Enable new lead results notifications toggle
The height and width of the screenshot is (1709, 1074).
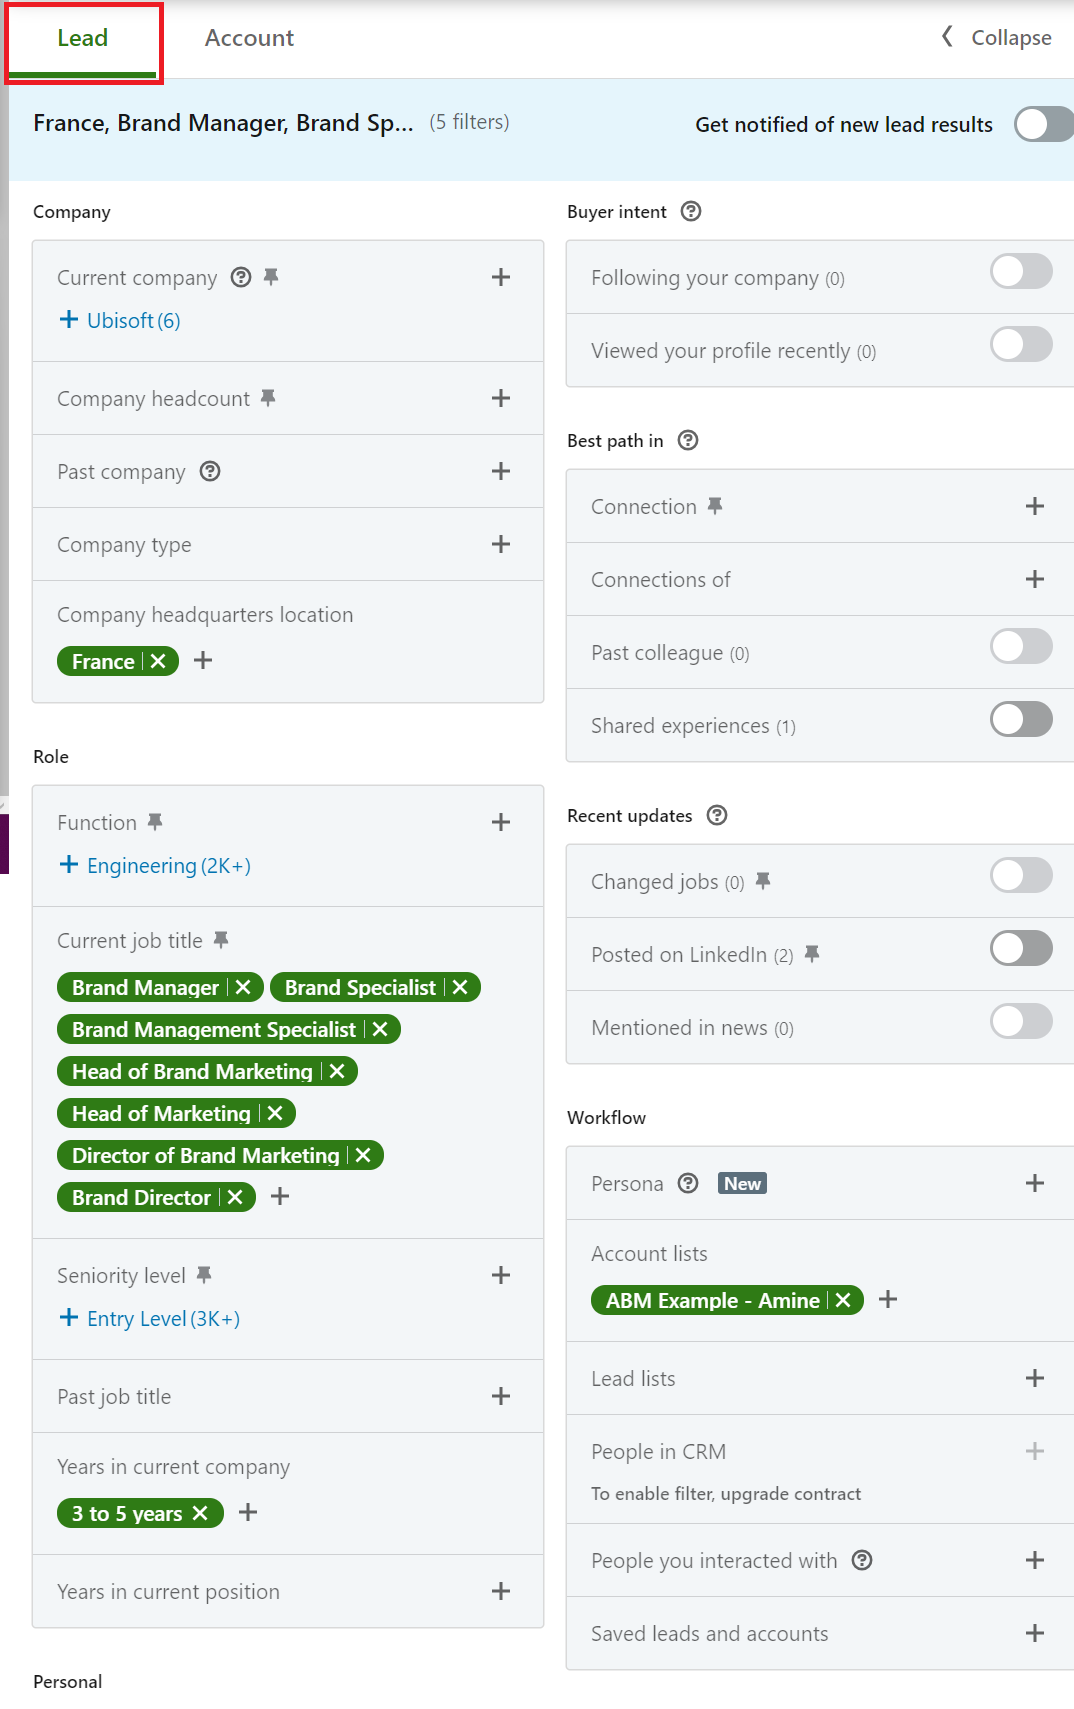point(1041,125)
